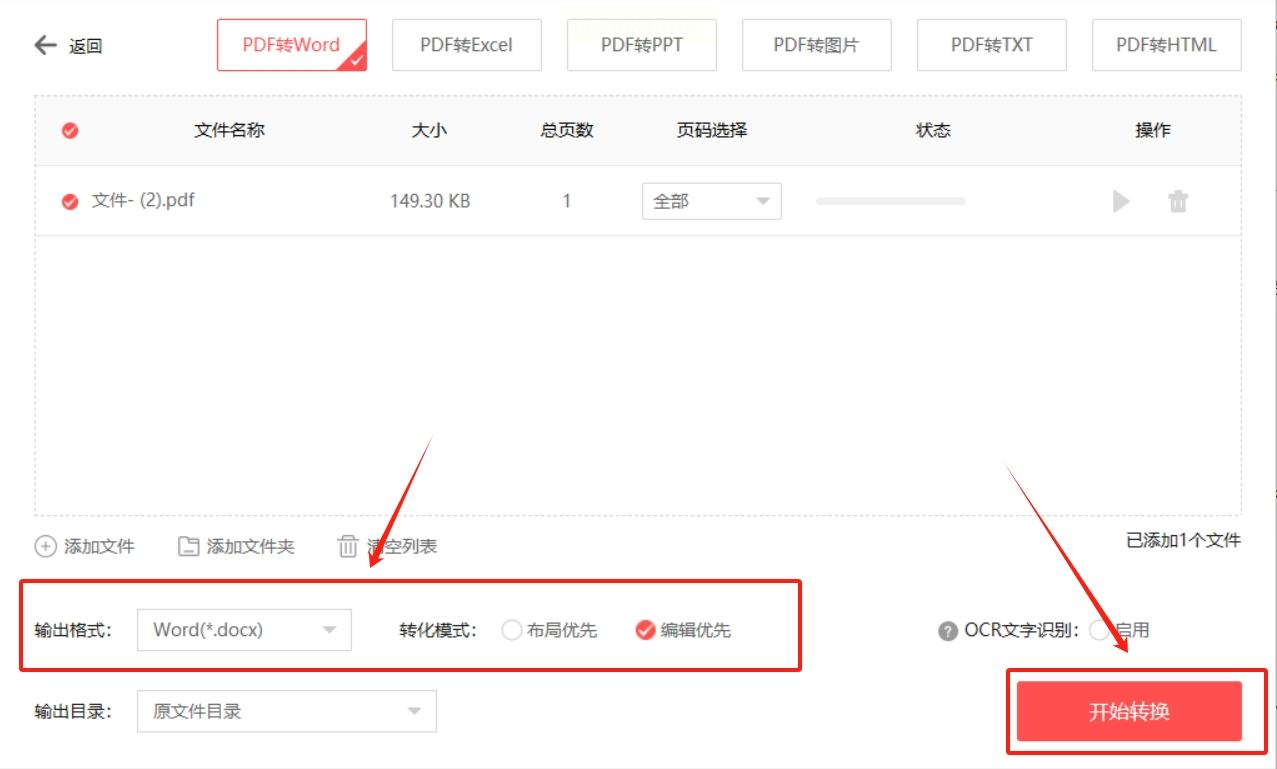
Task: Click the 操作 column header
Action: click(1153, 130)
